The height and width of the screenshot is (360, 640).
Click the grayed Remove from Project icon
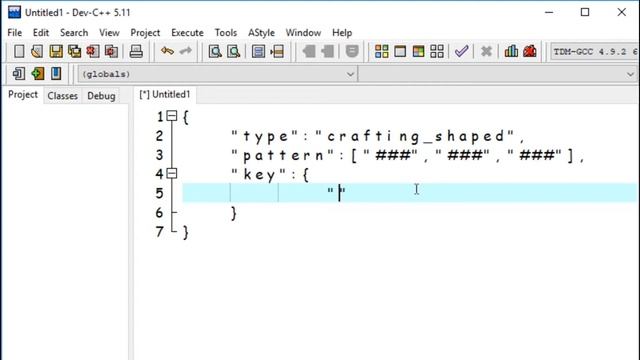pos(327,51)
